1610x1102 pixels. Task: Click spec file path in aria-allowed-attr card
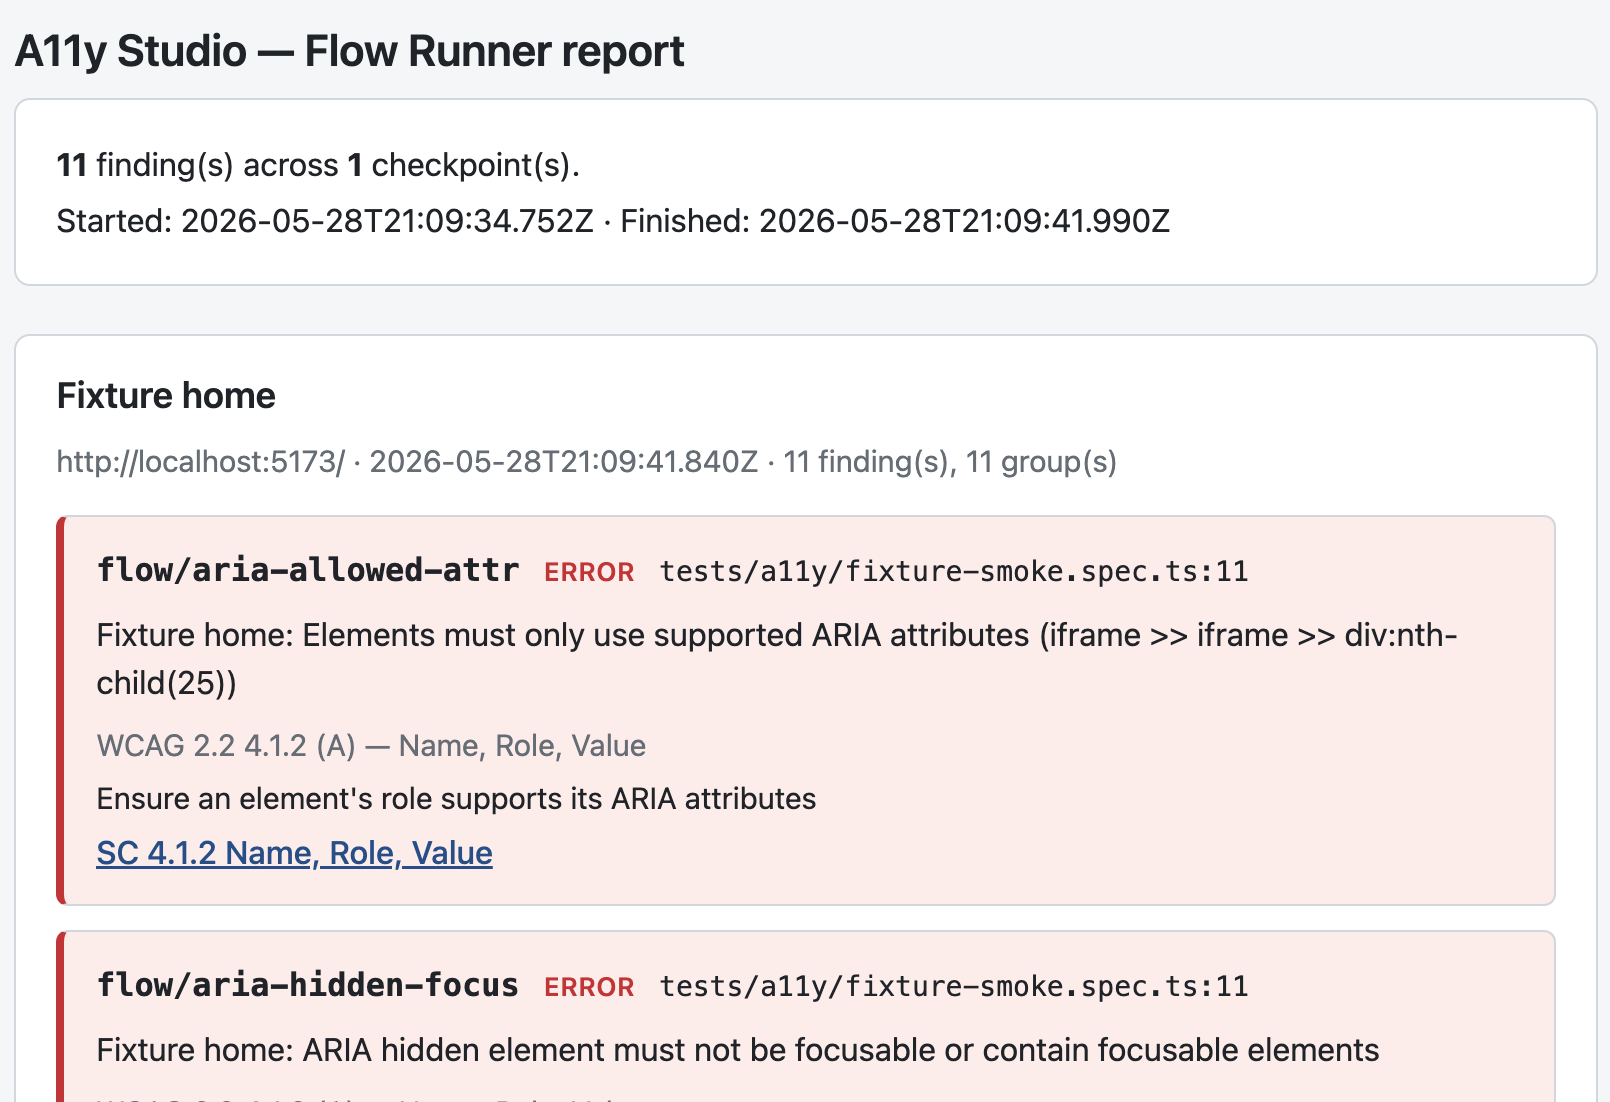(954, 571)
